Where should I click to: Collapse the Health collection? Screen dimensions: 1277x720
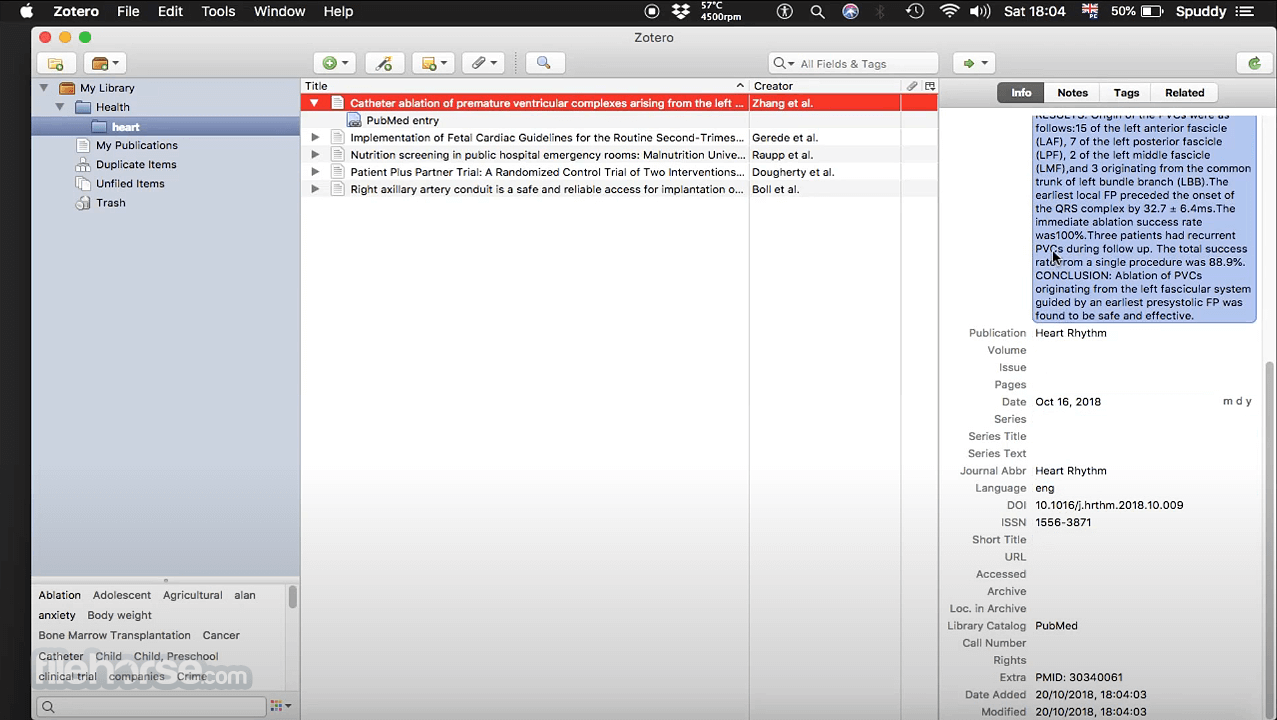(x=60, y=107)
